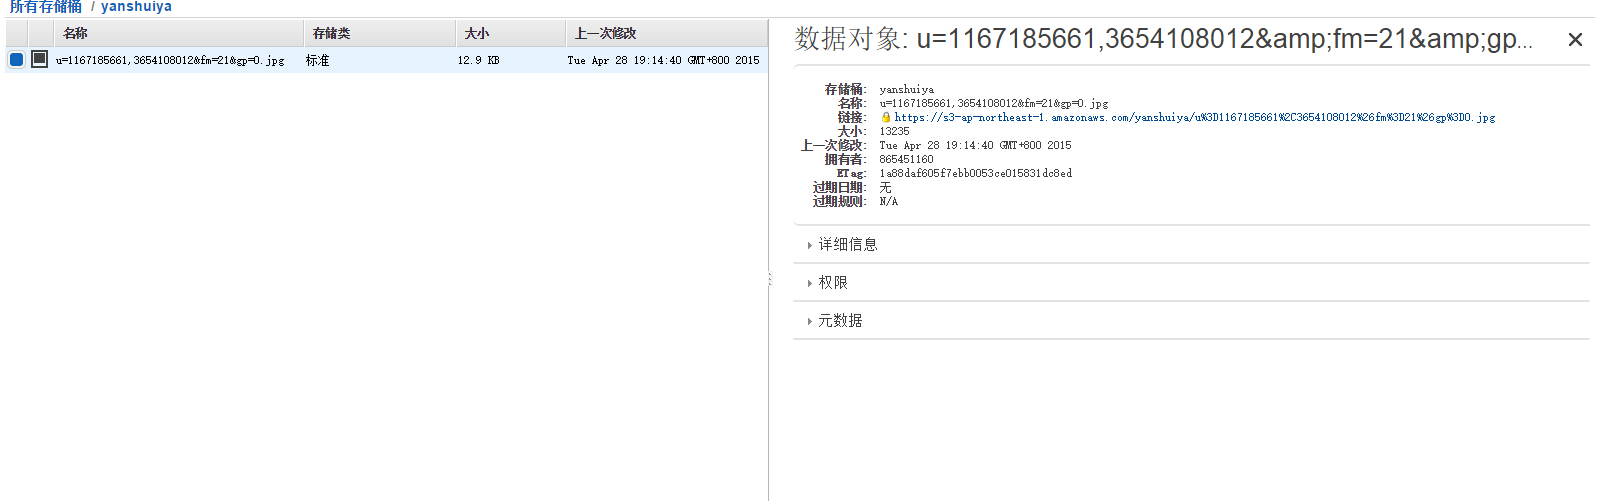
Task: Click the splitter handle between list and details
Action: coord(769,279)
